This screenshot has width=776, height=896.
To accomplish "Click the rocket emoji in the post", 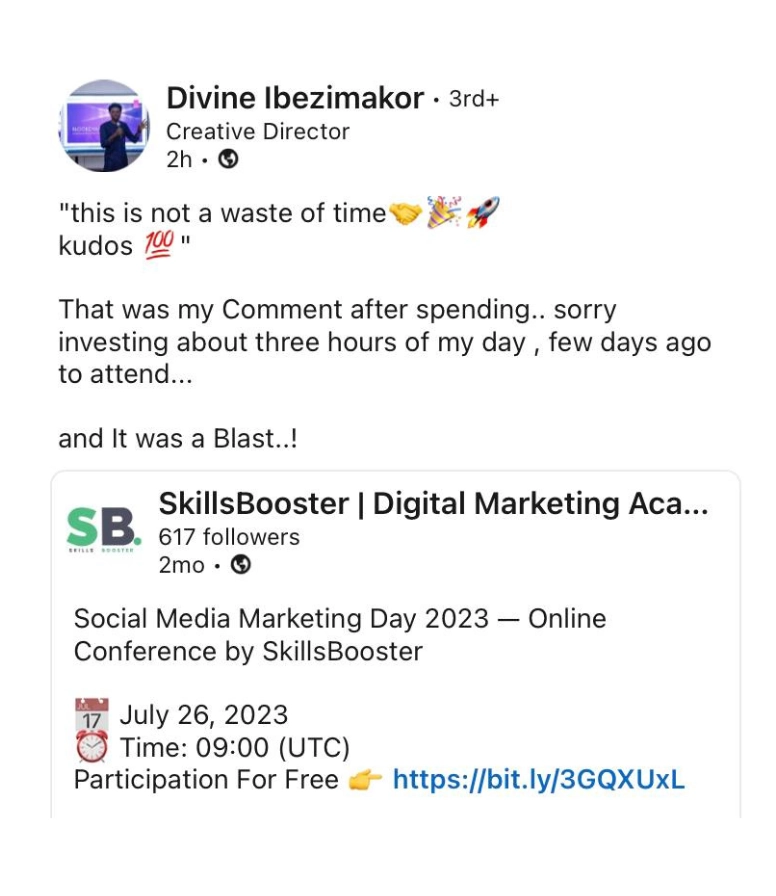I will (483, 213).
